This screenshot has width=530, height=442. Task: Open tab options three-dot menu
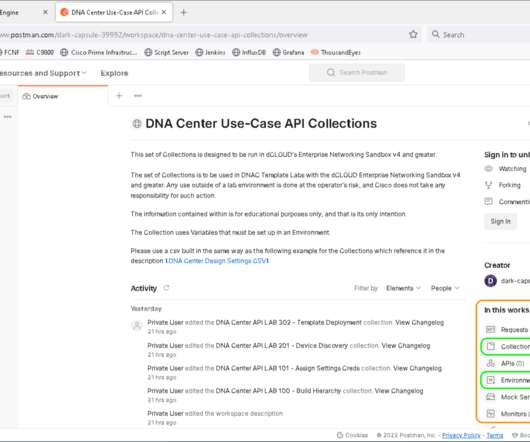click(x=138, y=96)
